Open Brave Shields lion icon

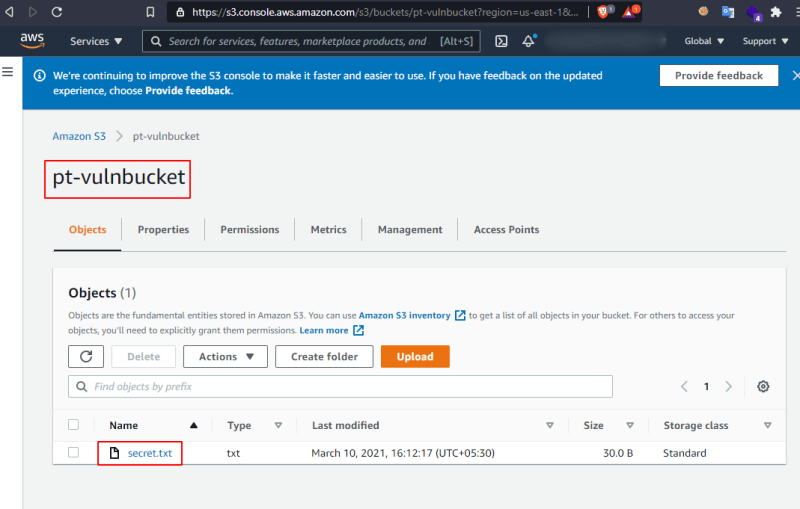tap(604, 12)
